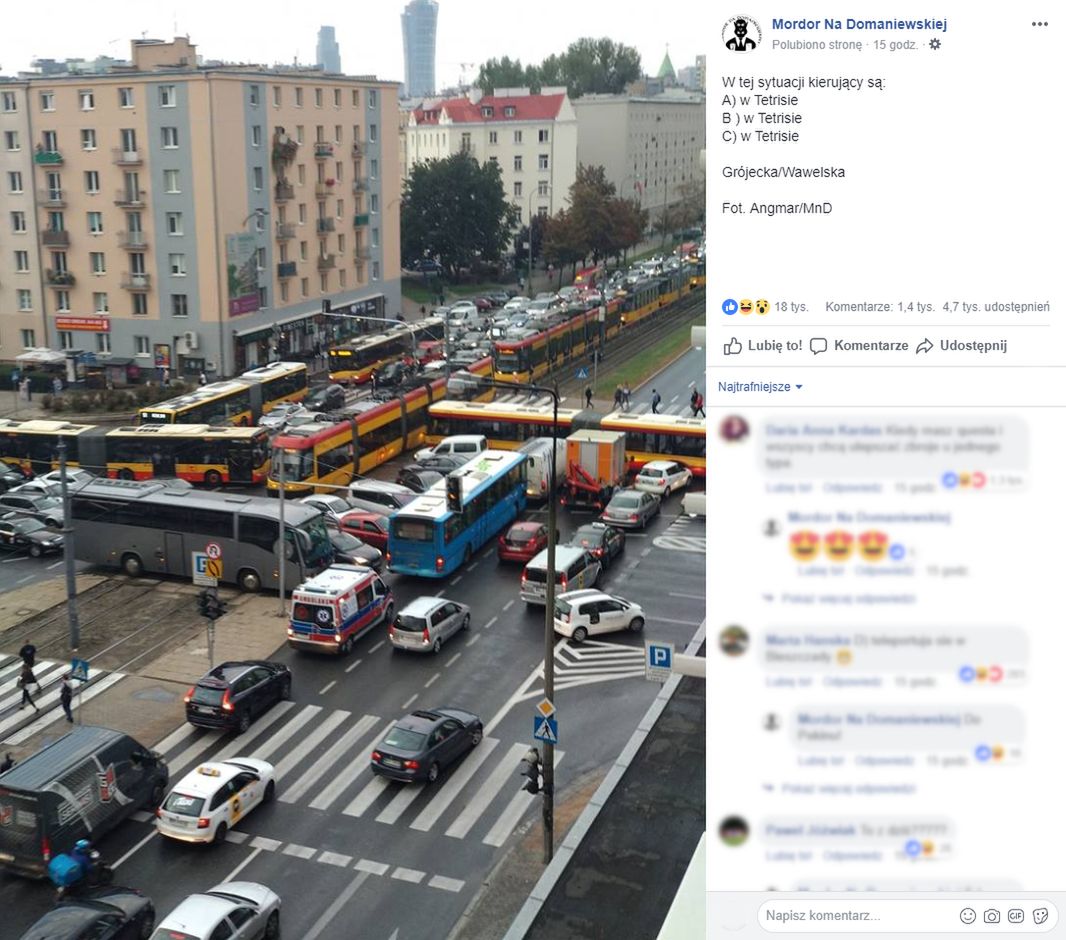Open the 15 godz. timestamp link
Viewport: 1066px width, 940px height.
[x=895, y=45]
